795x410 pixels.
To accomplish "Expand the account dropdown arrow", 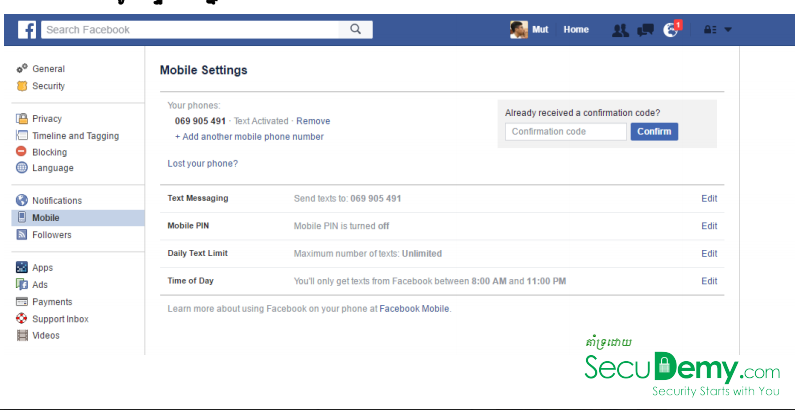I will [728, 30].
